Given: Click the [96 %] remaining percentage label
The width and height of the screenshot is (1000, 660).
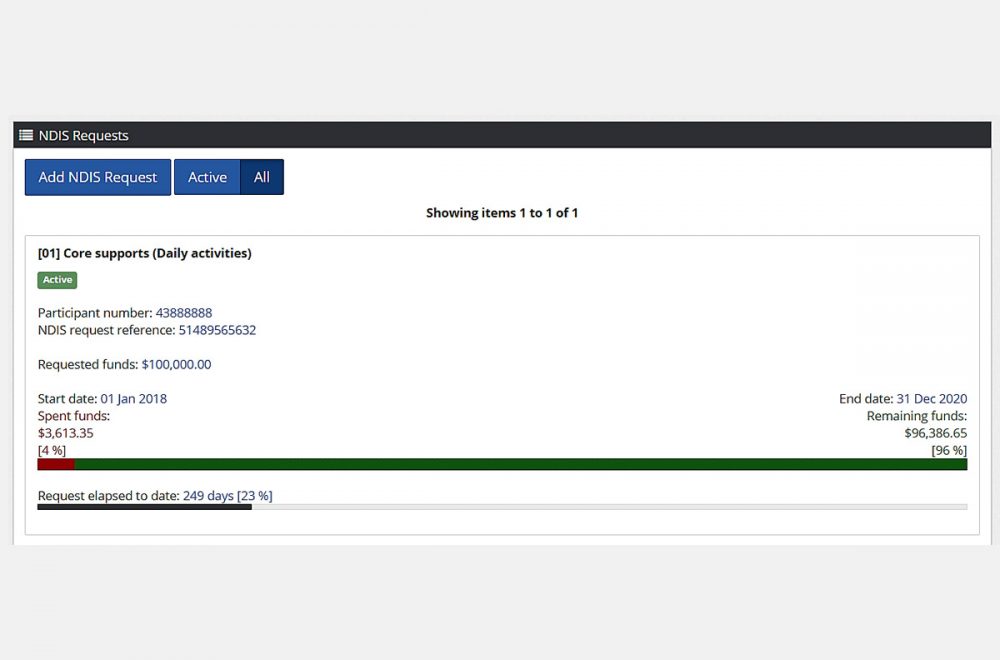Looking at the screenshot, I should (x=949, y=450).
